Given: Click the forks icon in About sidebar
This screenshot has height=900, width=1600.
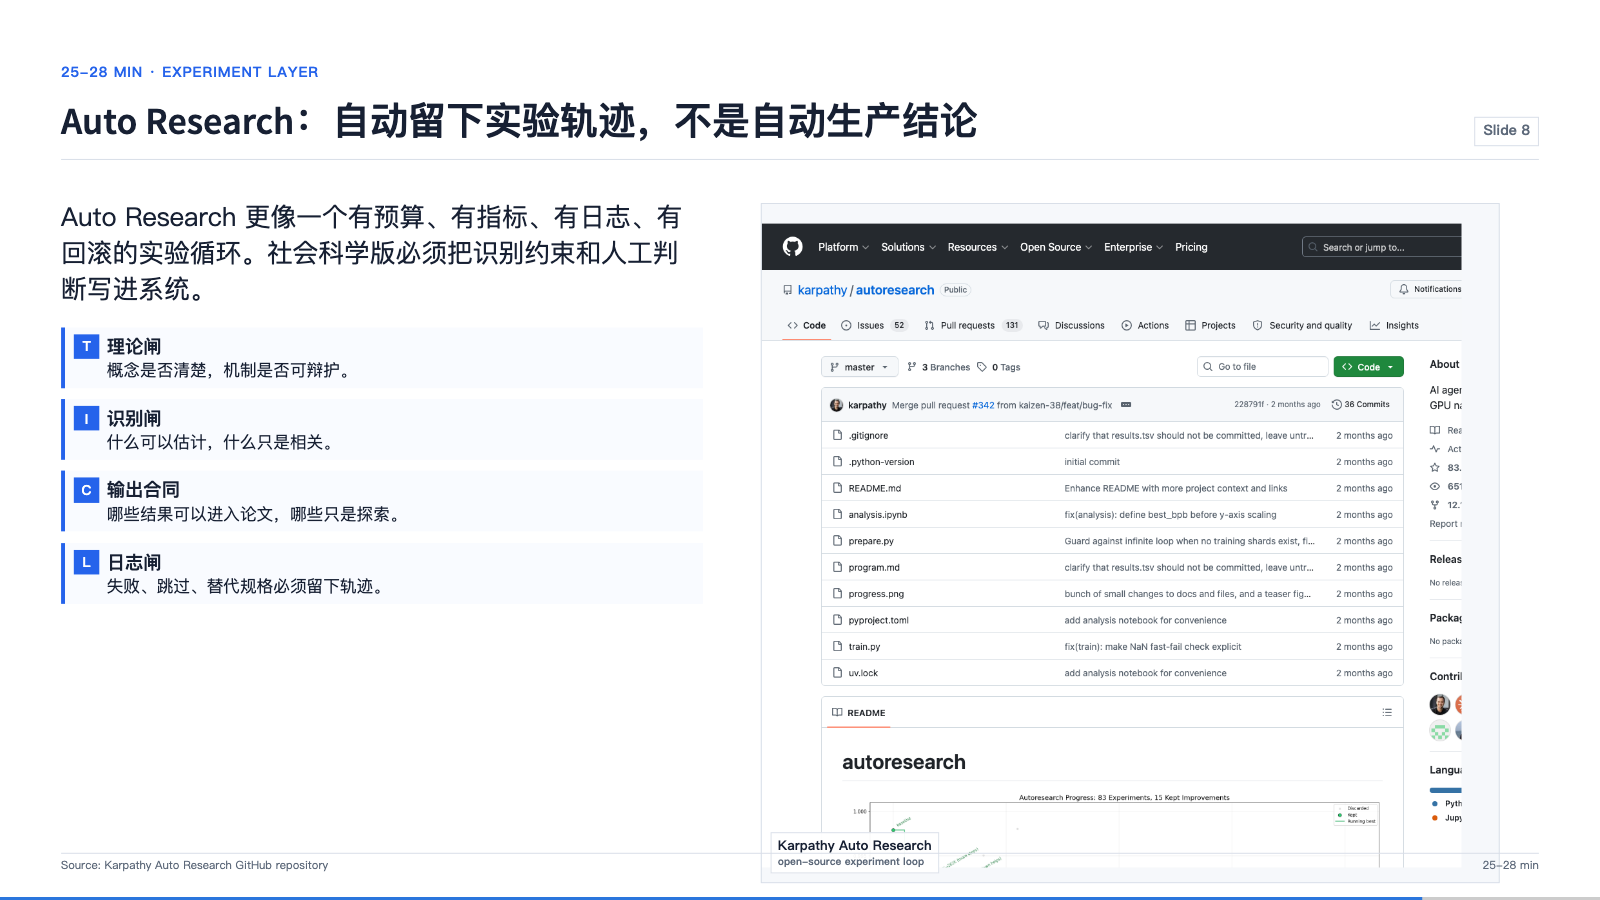Looking at the screenshot, I should [x=1435, y=505].
